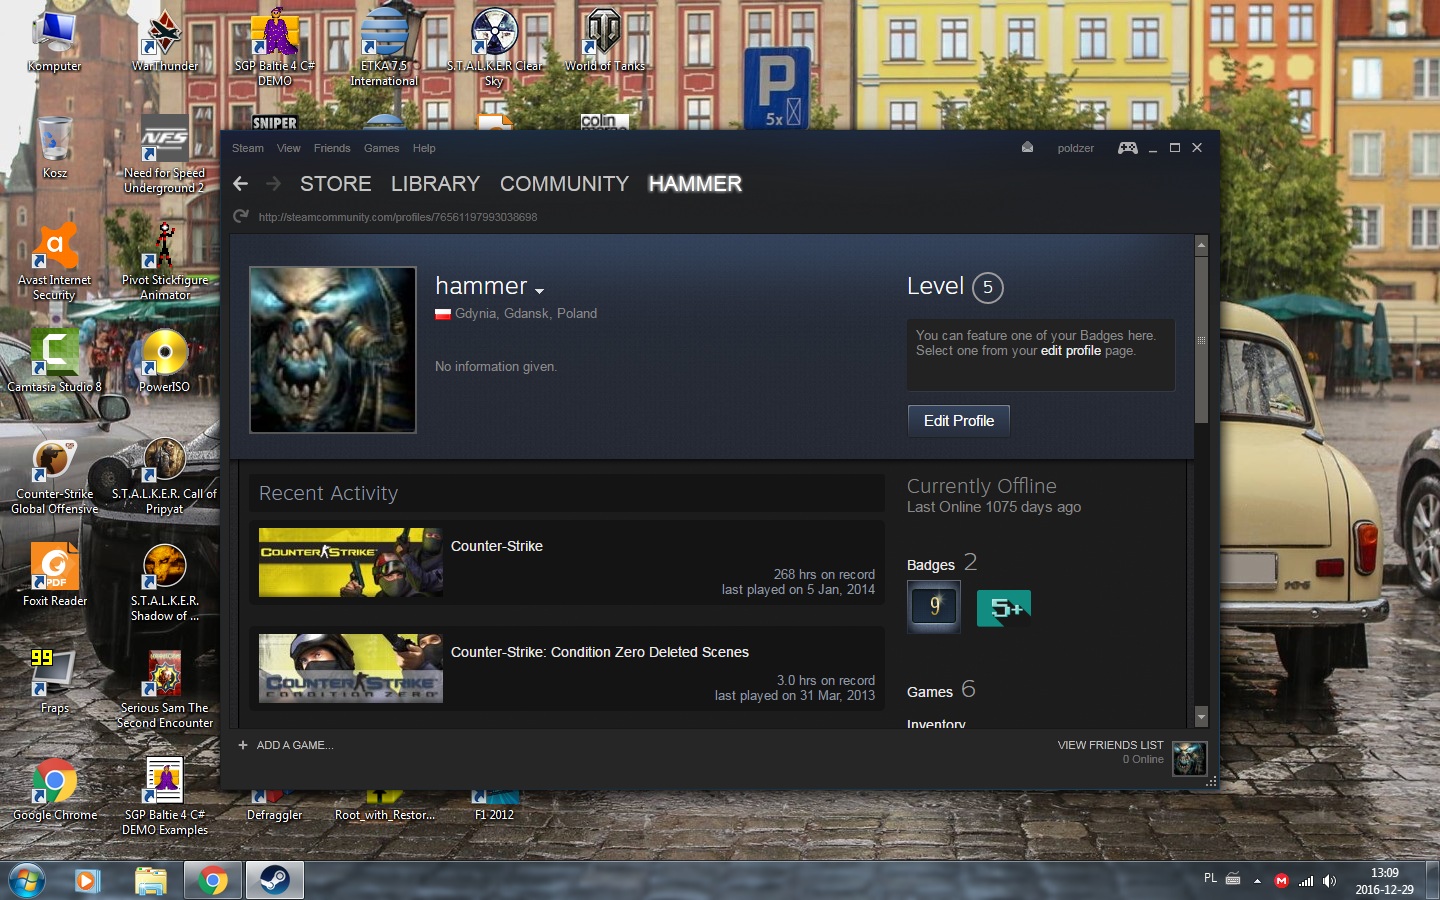Launch Big Picture mode controller icon
1440x900 pixels.
click(1127, 148)
